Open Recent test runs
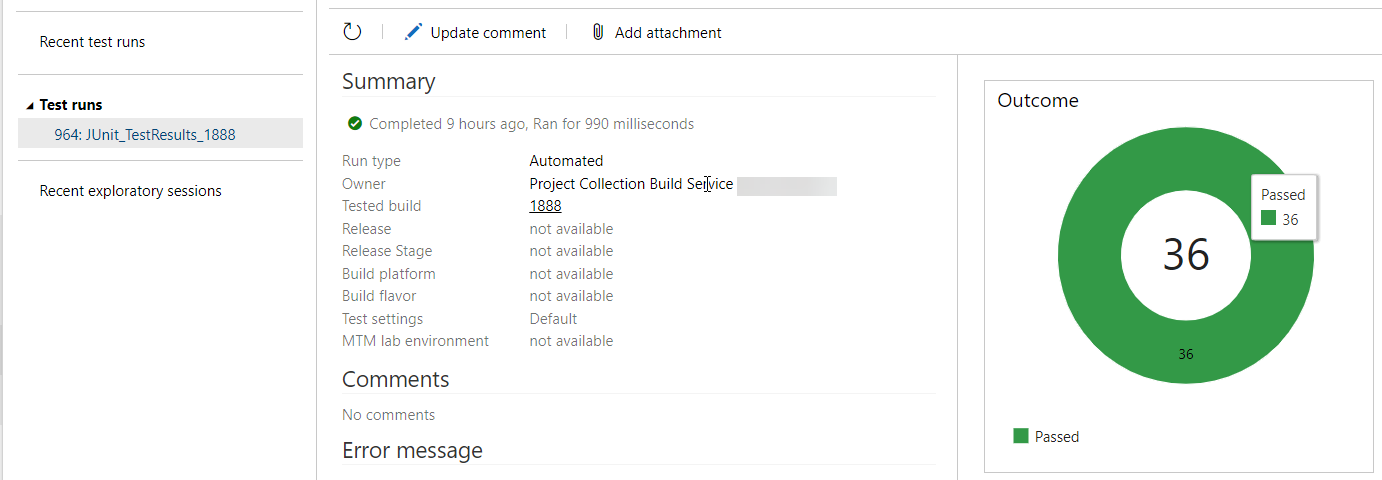 pos(92,42)
